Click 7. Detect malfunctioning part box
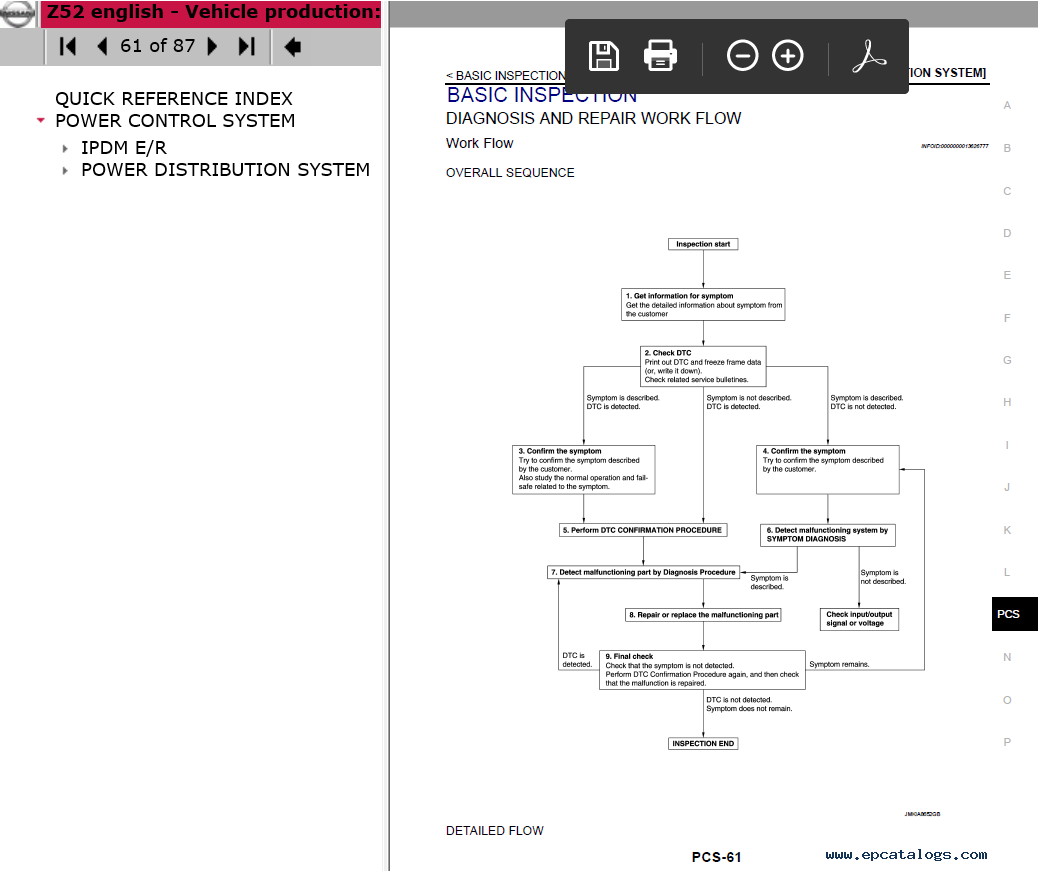This screenshot has height=871, width=1038. (x=643, y=573)
